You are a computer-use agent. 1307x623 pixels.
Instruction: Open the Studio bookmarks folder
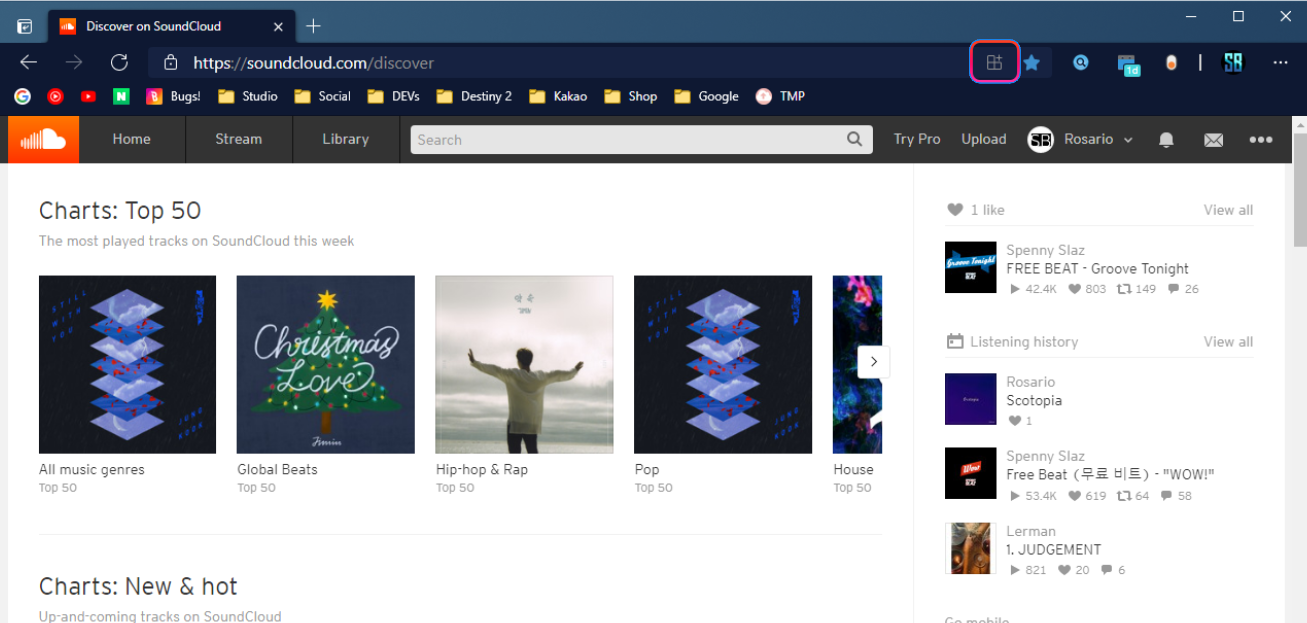(248, 96)
